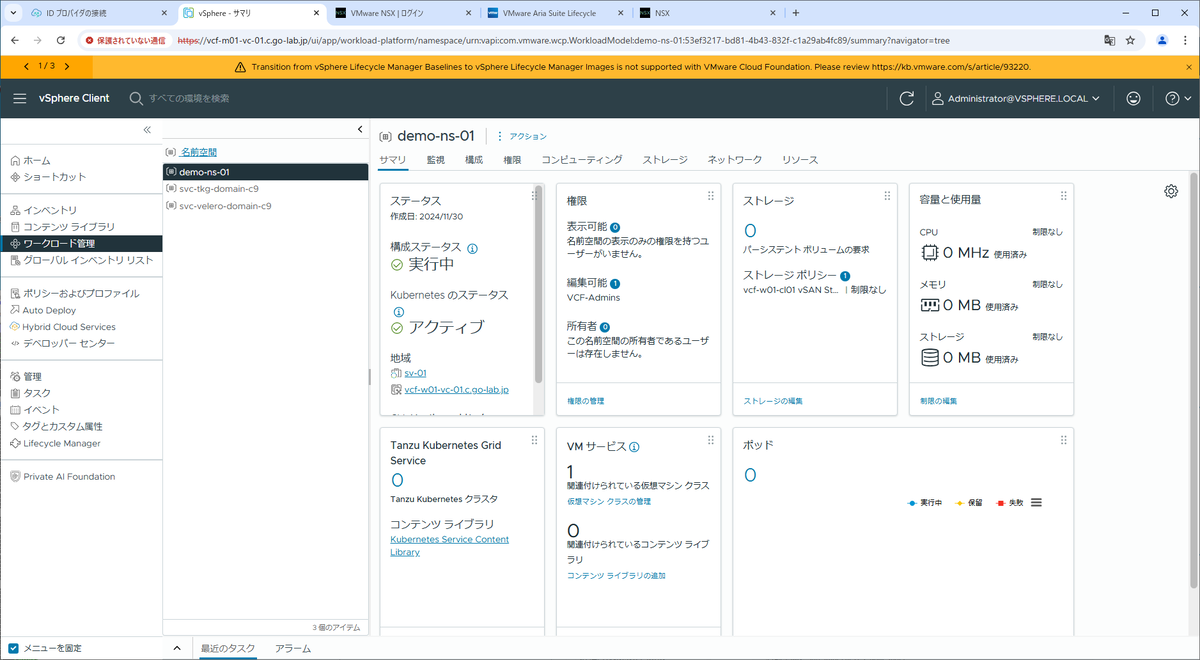Click the search box for all environments
The image size is (1200, 660).
point(190,98)
